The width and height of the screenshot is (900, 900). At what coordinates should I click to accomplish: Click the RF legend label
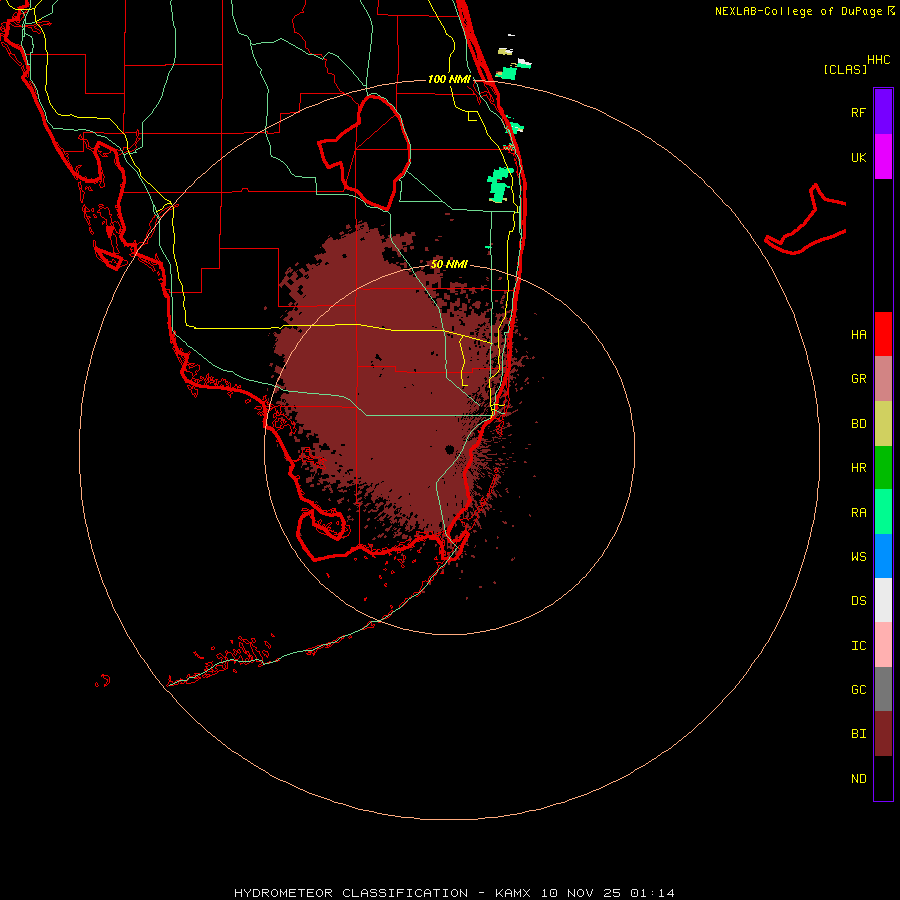pyautogui.click(x=858, y=112)
